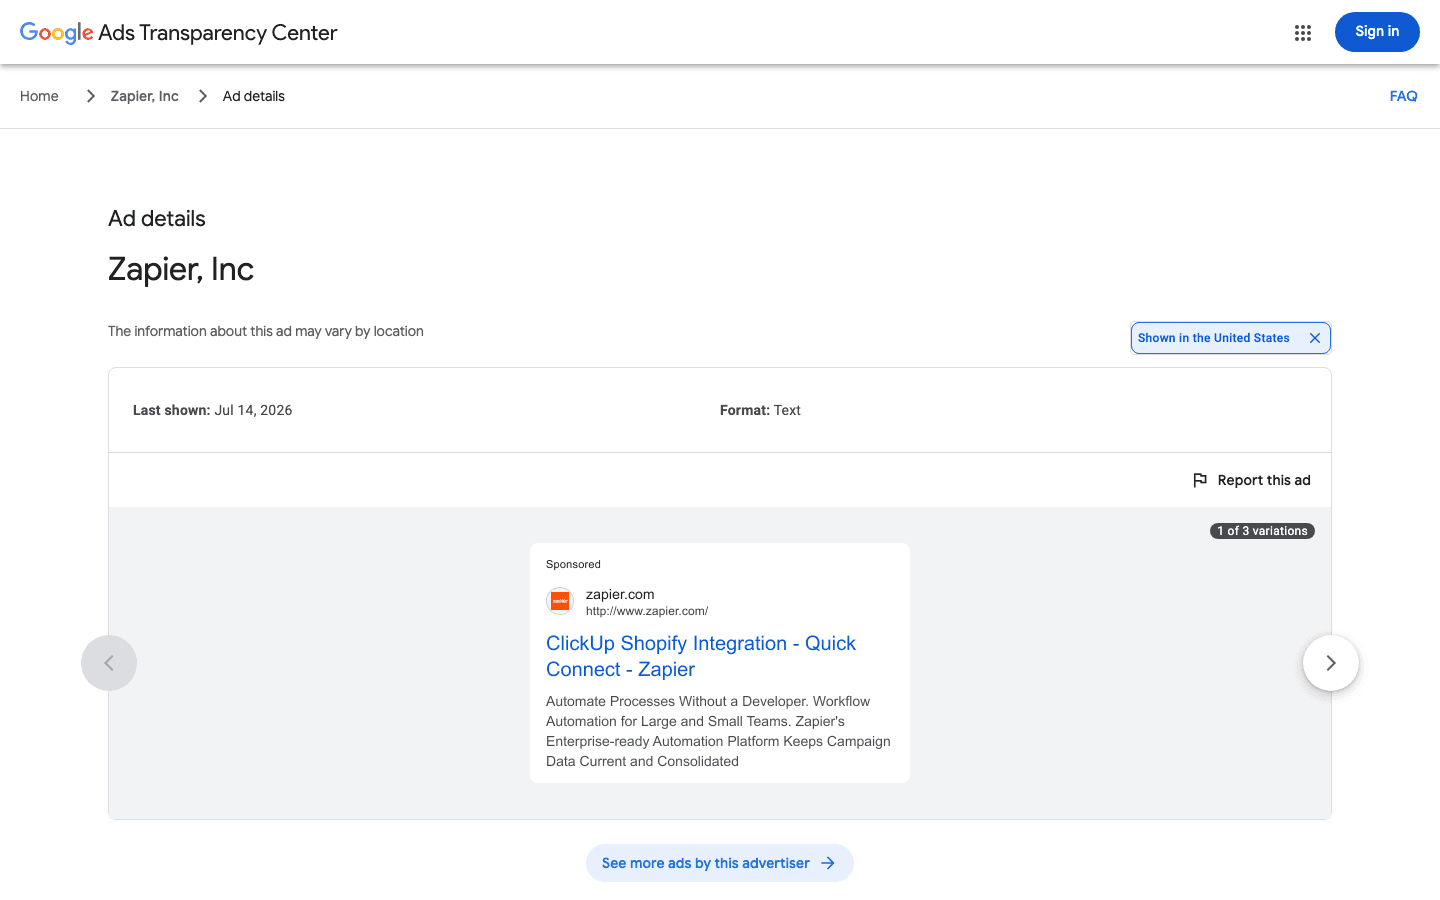Go to the Home breadcrumb
The height and width of the screenshot is (900, 1440).
point(39,96)
